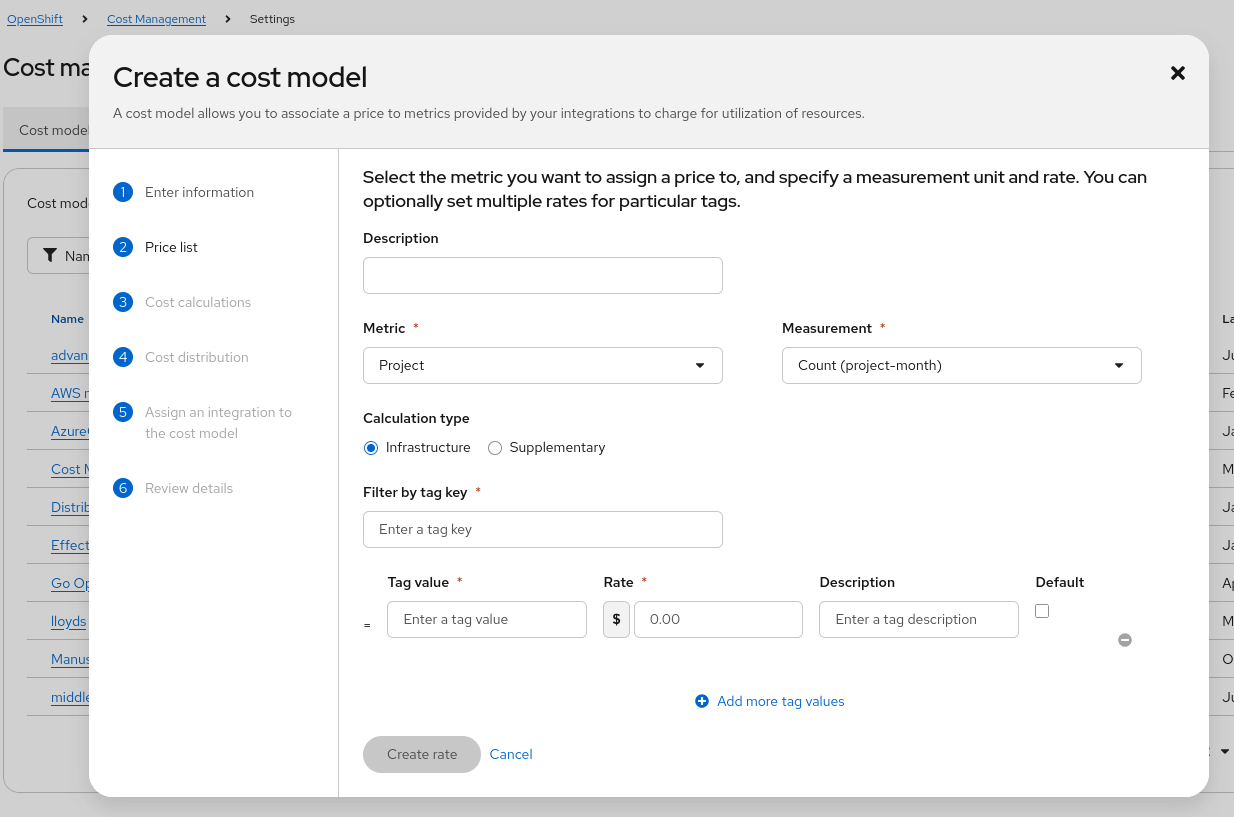
Task: Open the Metric dropdown showing Project
Action: [542, 366]
